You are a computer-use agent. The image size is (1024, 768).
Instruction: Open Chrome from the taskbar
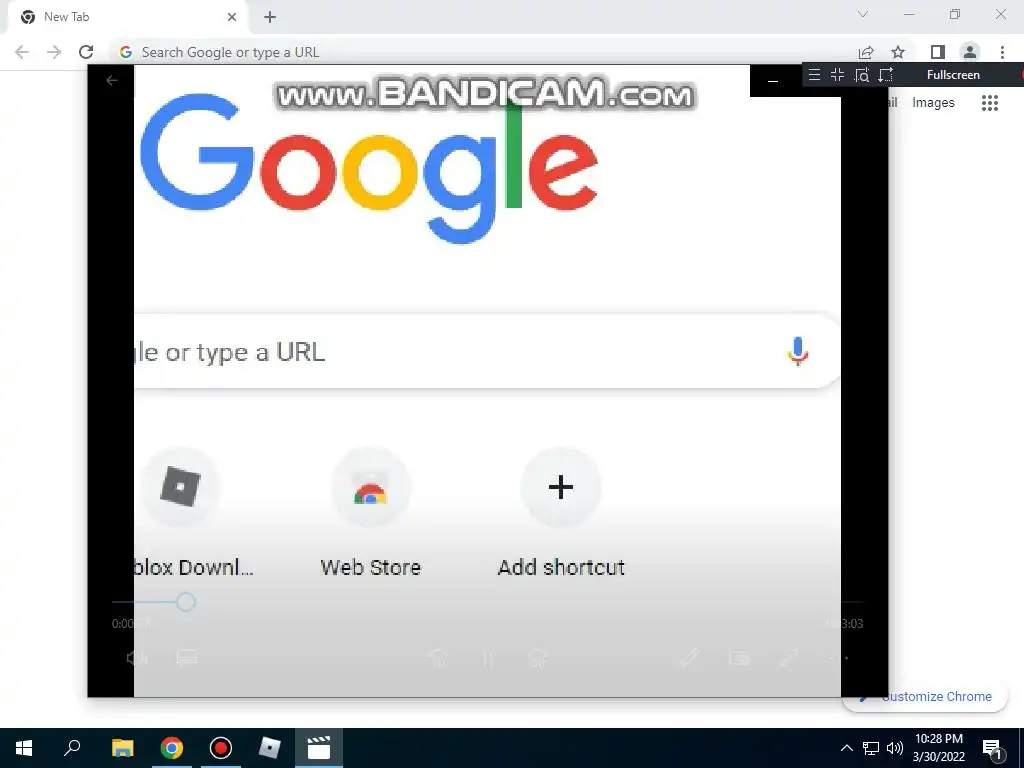point(172,748)
